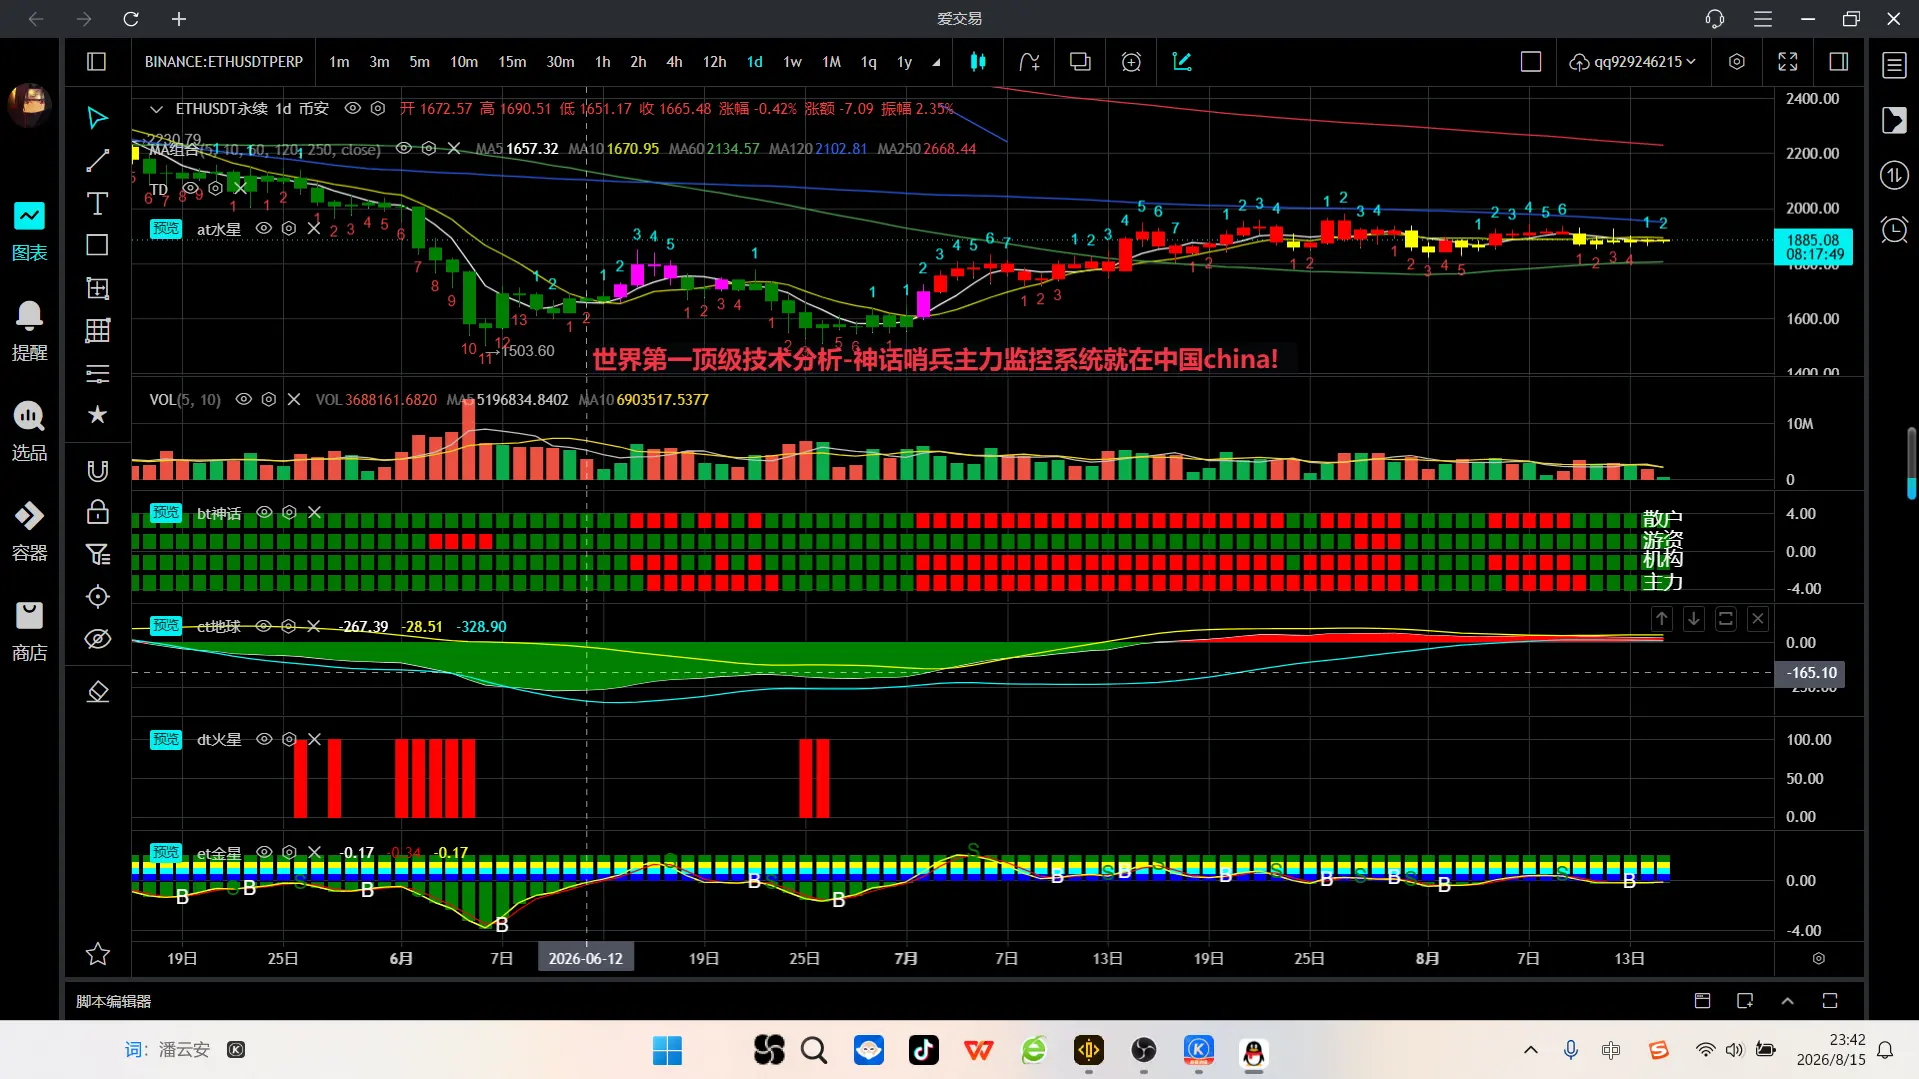
Task: Click the candlestick chart style icon
Action: pyautogui.click(x=978, y=62)
